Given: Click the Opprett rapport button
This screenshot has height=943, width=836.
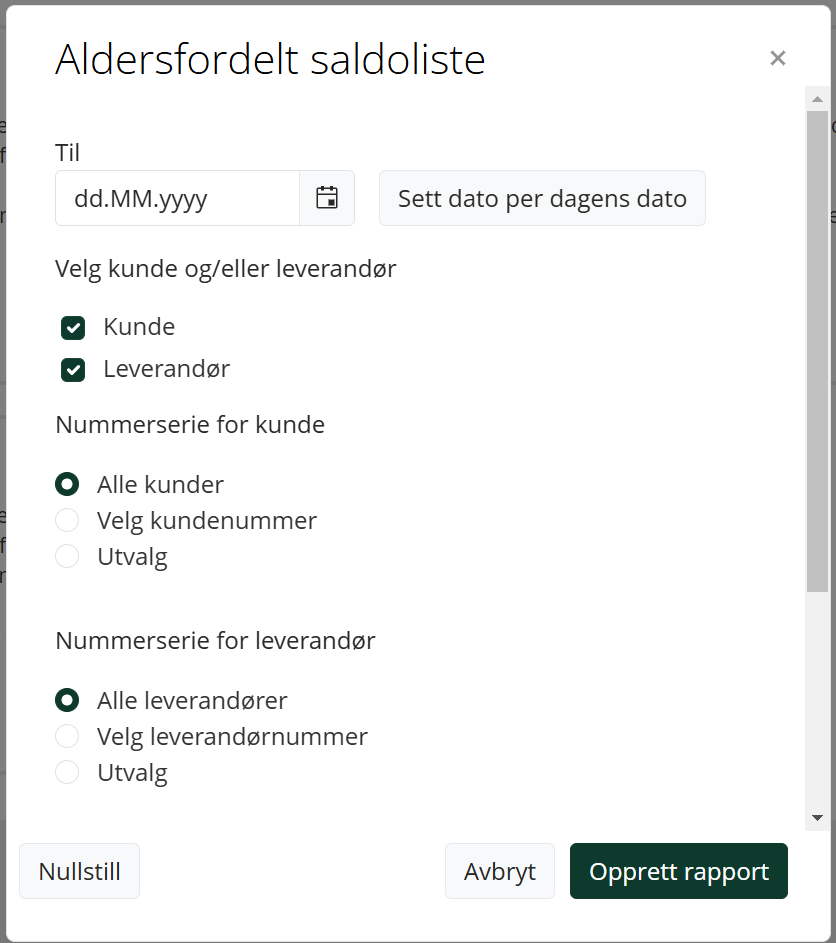Looking at the screenshot, I should click(678, 871).
